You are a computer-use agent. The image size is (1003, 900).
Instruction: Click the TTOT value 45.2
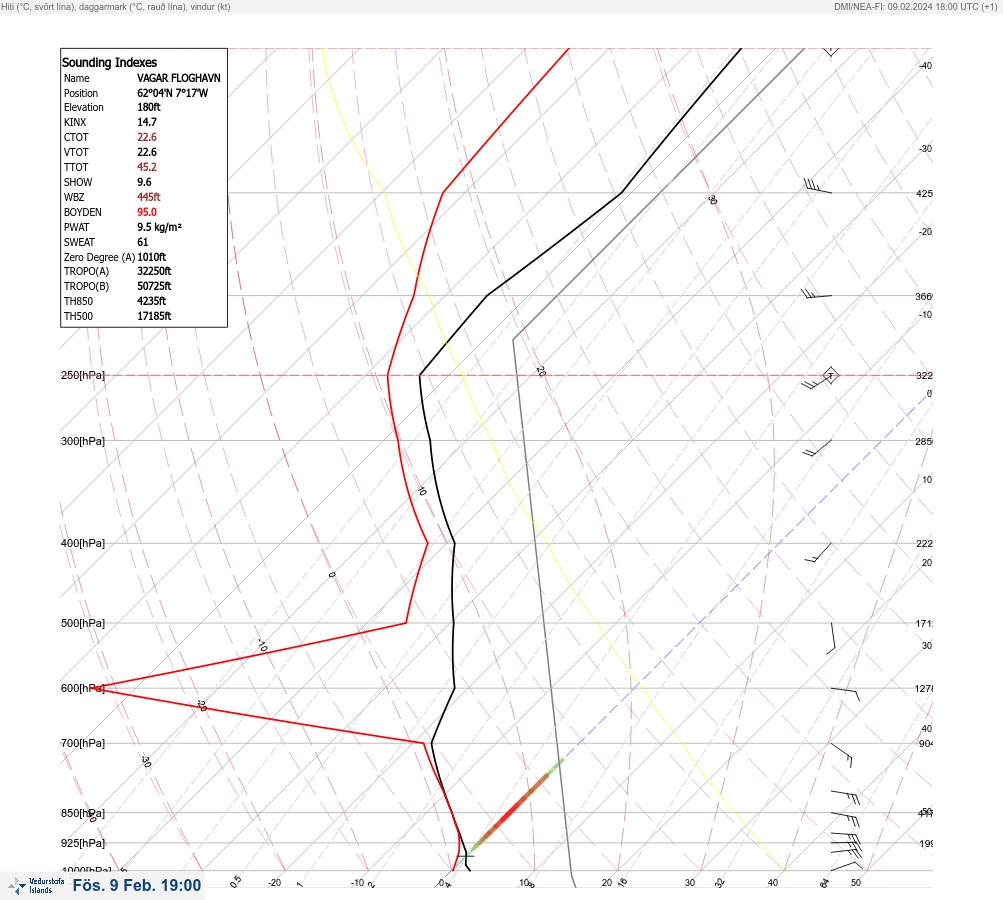pos(146,167)
